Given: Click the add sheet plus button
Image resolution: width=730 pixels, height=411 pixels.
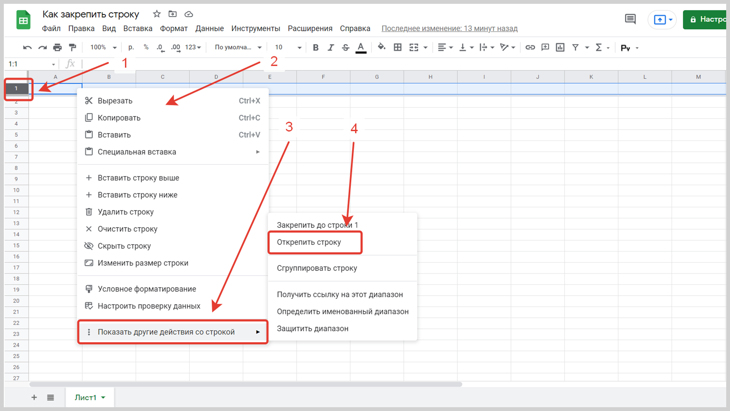Looking at the screenshot, I should 34,397.
